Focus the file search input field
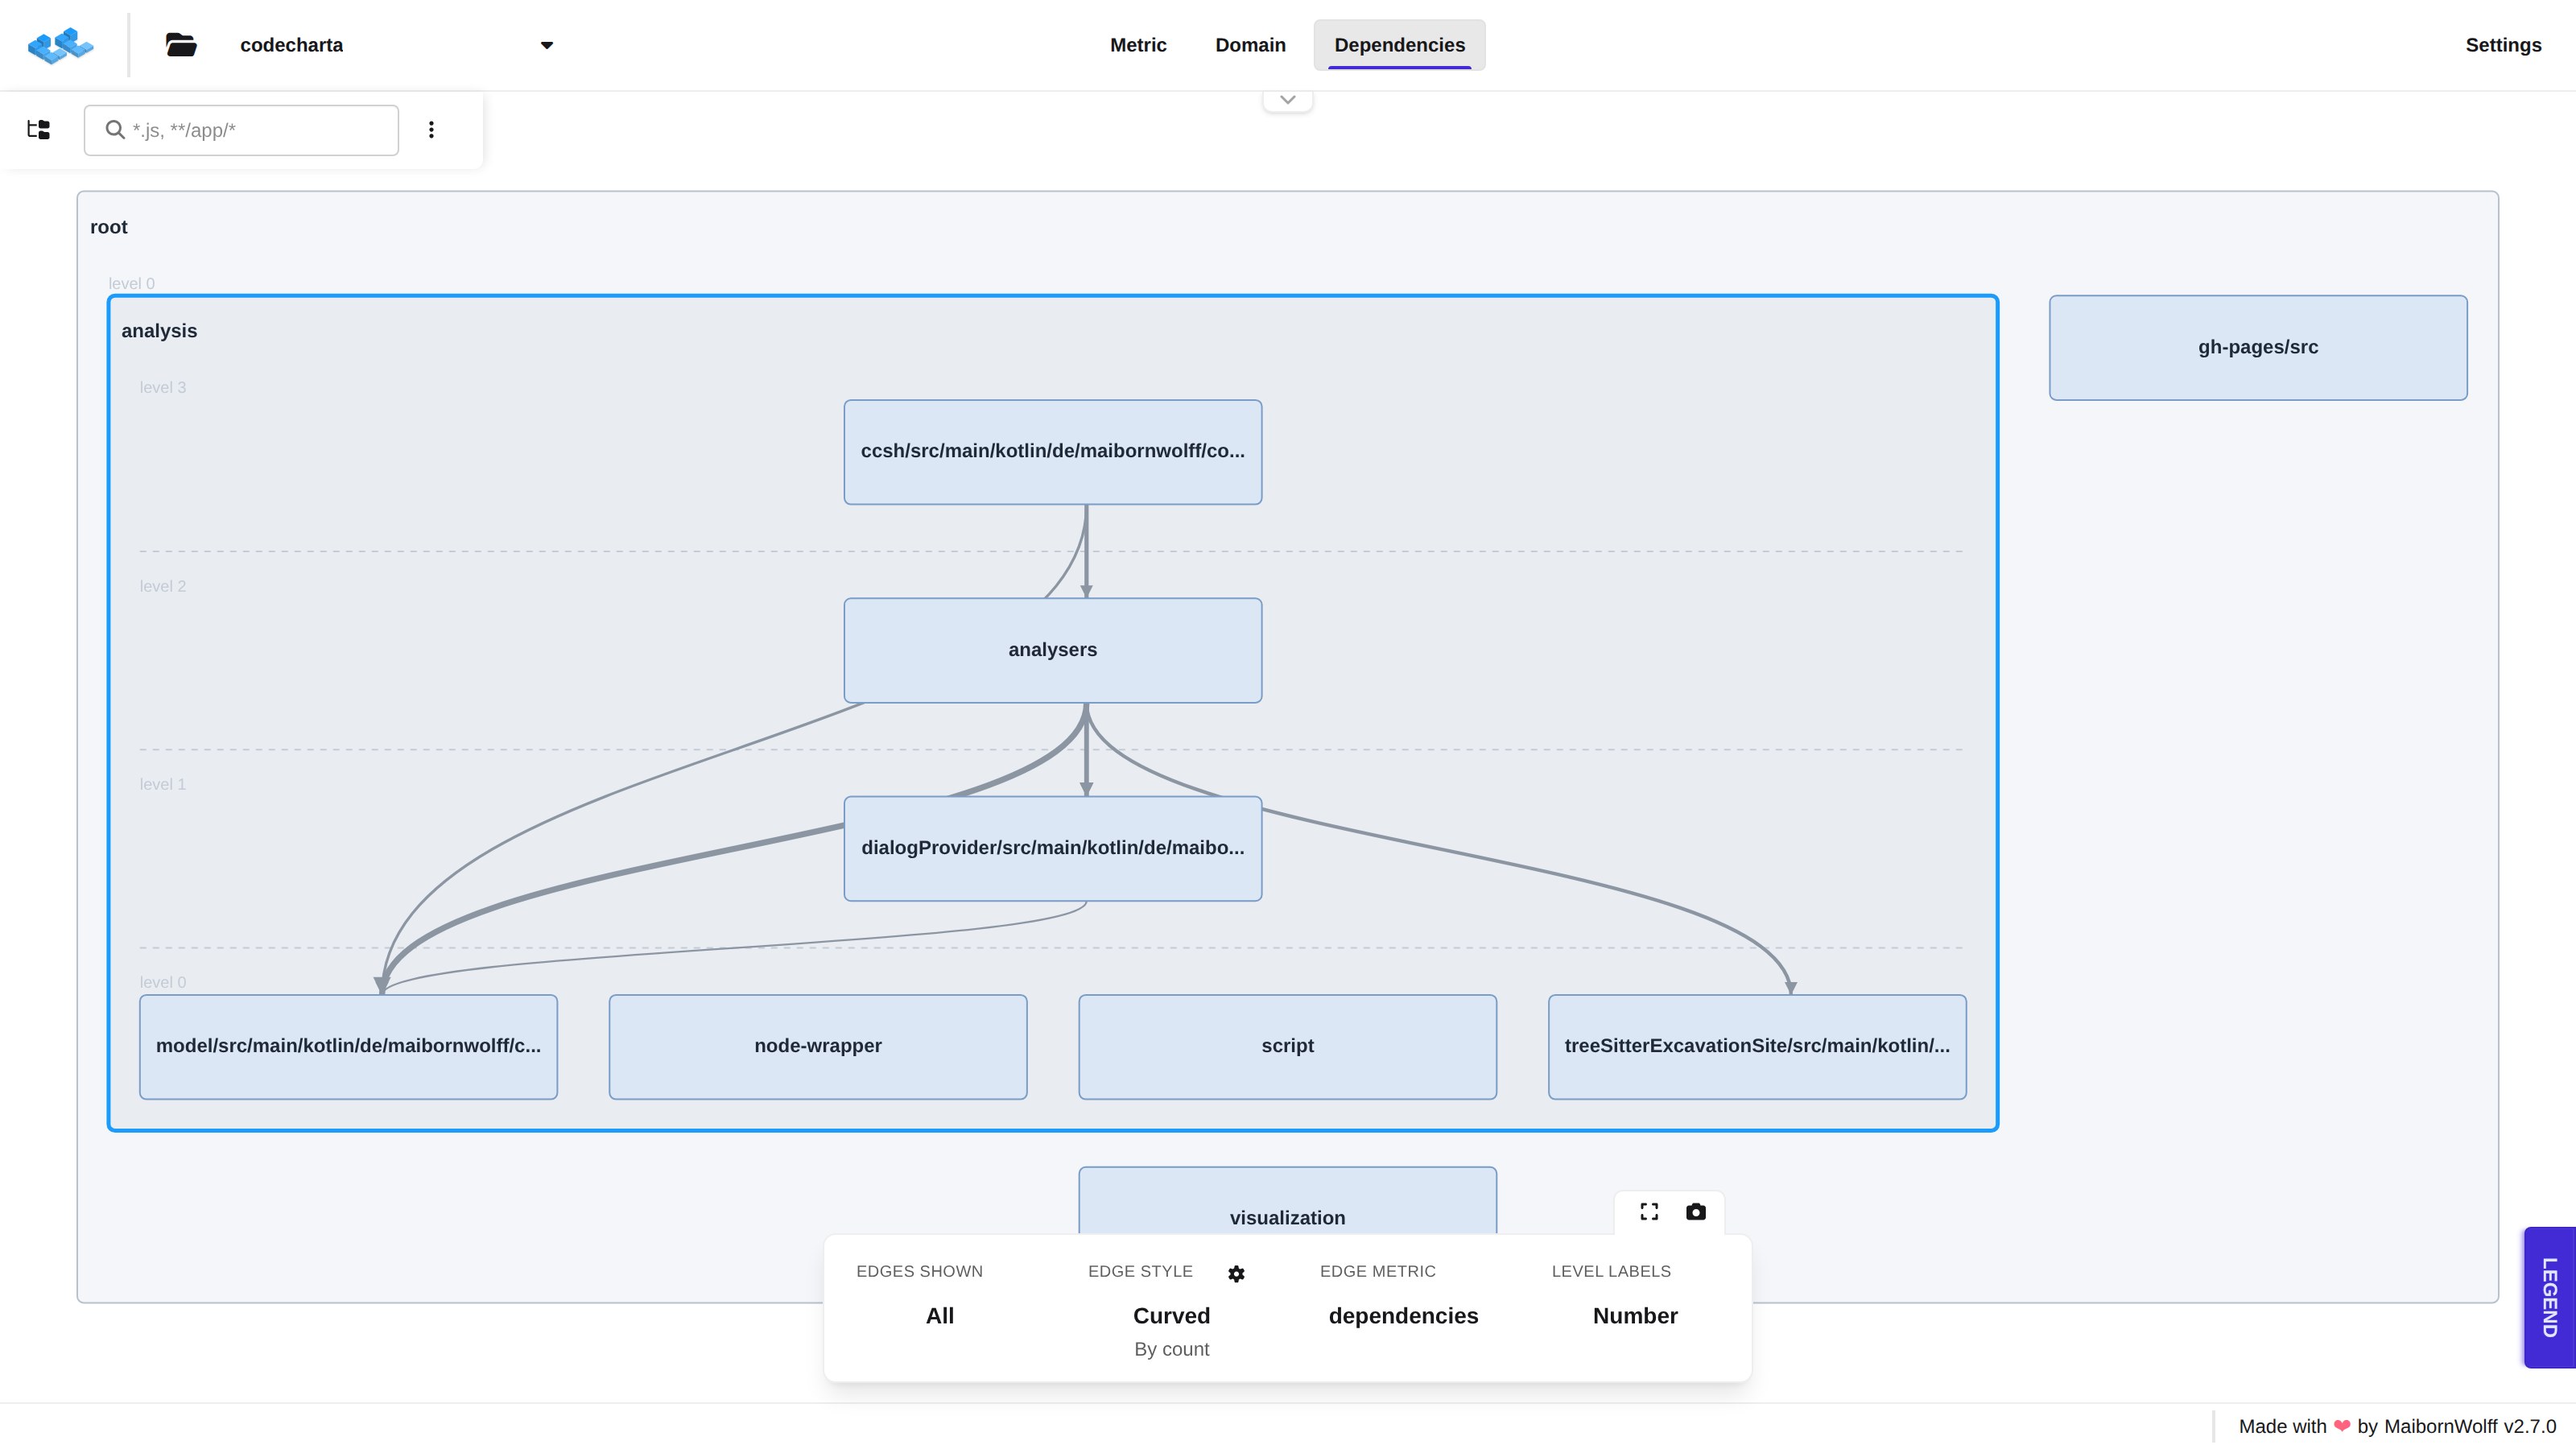 click(x=241, y=130)
